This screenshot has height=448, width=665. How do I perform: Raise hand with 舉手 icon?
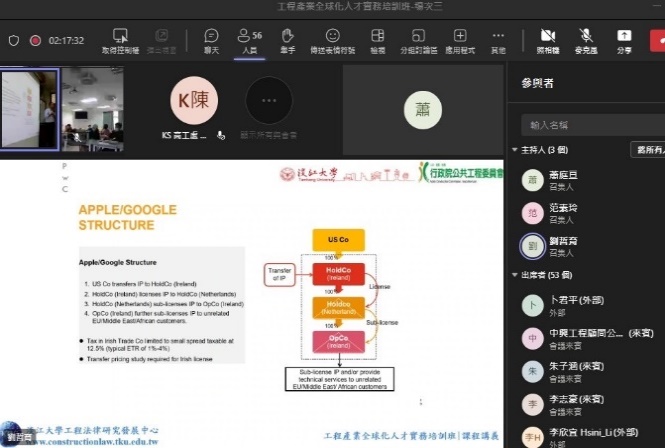[288, 42]
